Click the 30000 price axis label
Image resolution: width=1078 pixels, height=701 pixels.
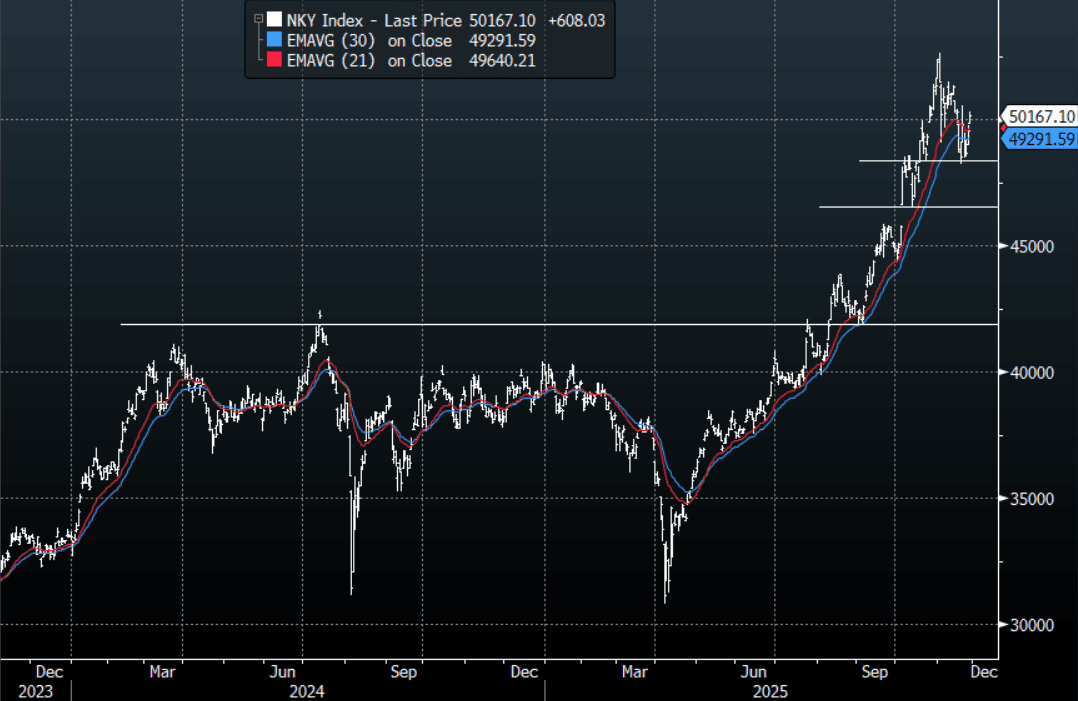(1028, 624)
